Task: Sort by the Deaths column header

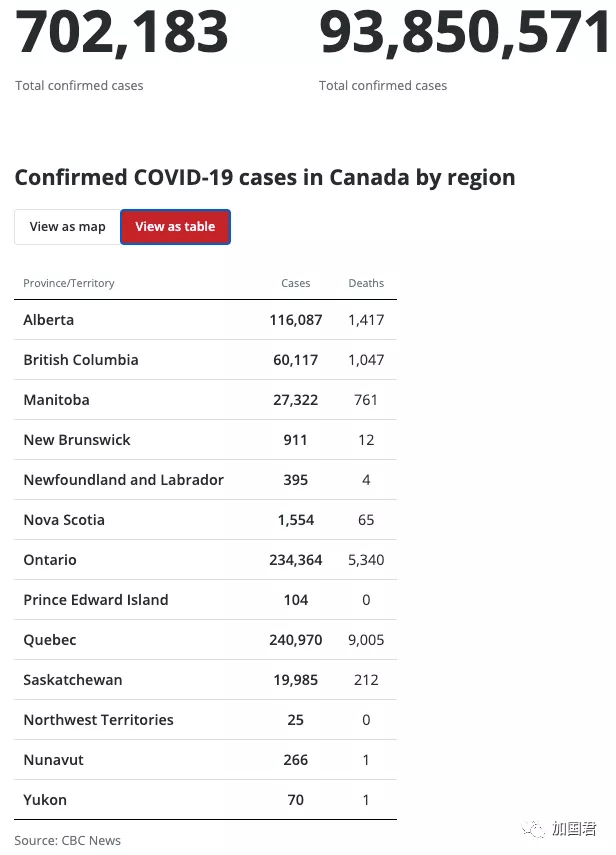Action: (x=366, y=283)
